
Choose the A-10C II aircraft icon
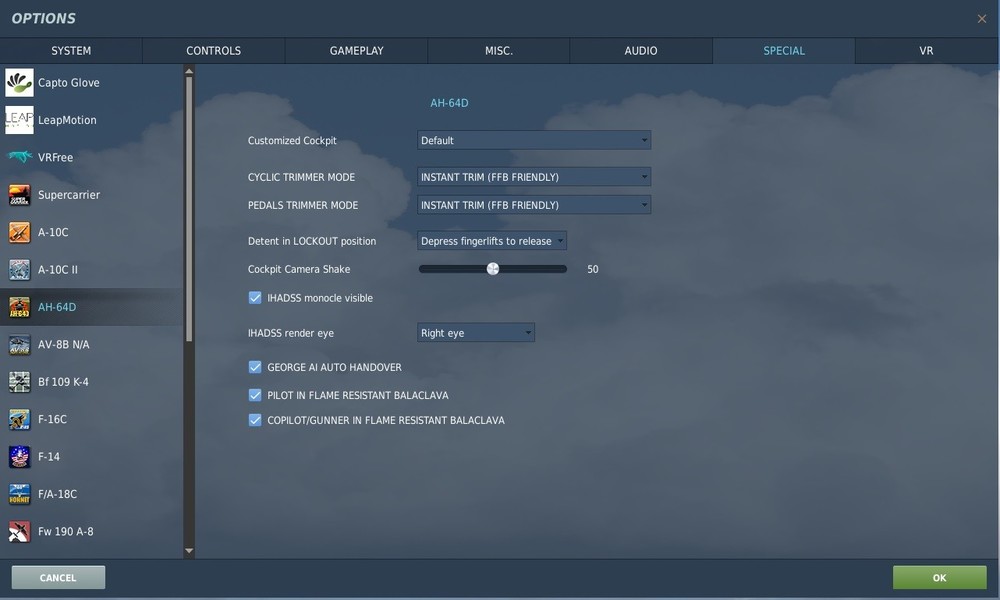(x=19, y=270)
